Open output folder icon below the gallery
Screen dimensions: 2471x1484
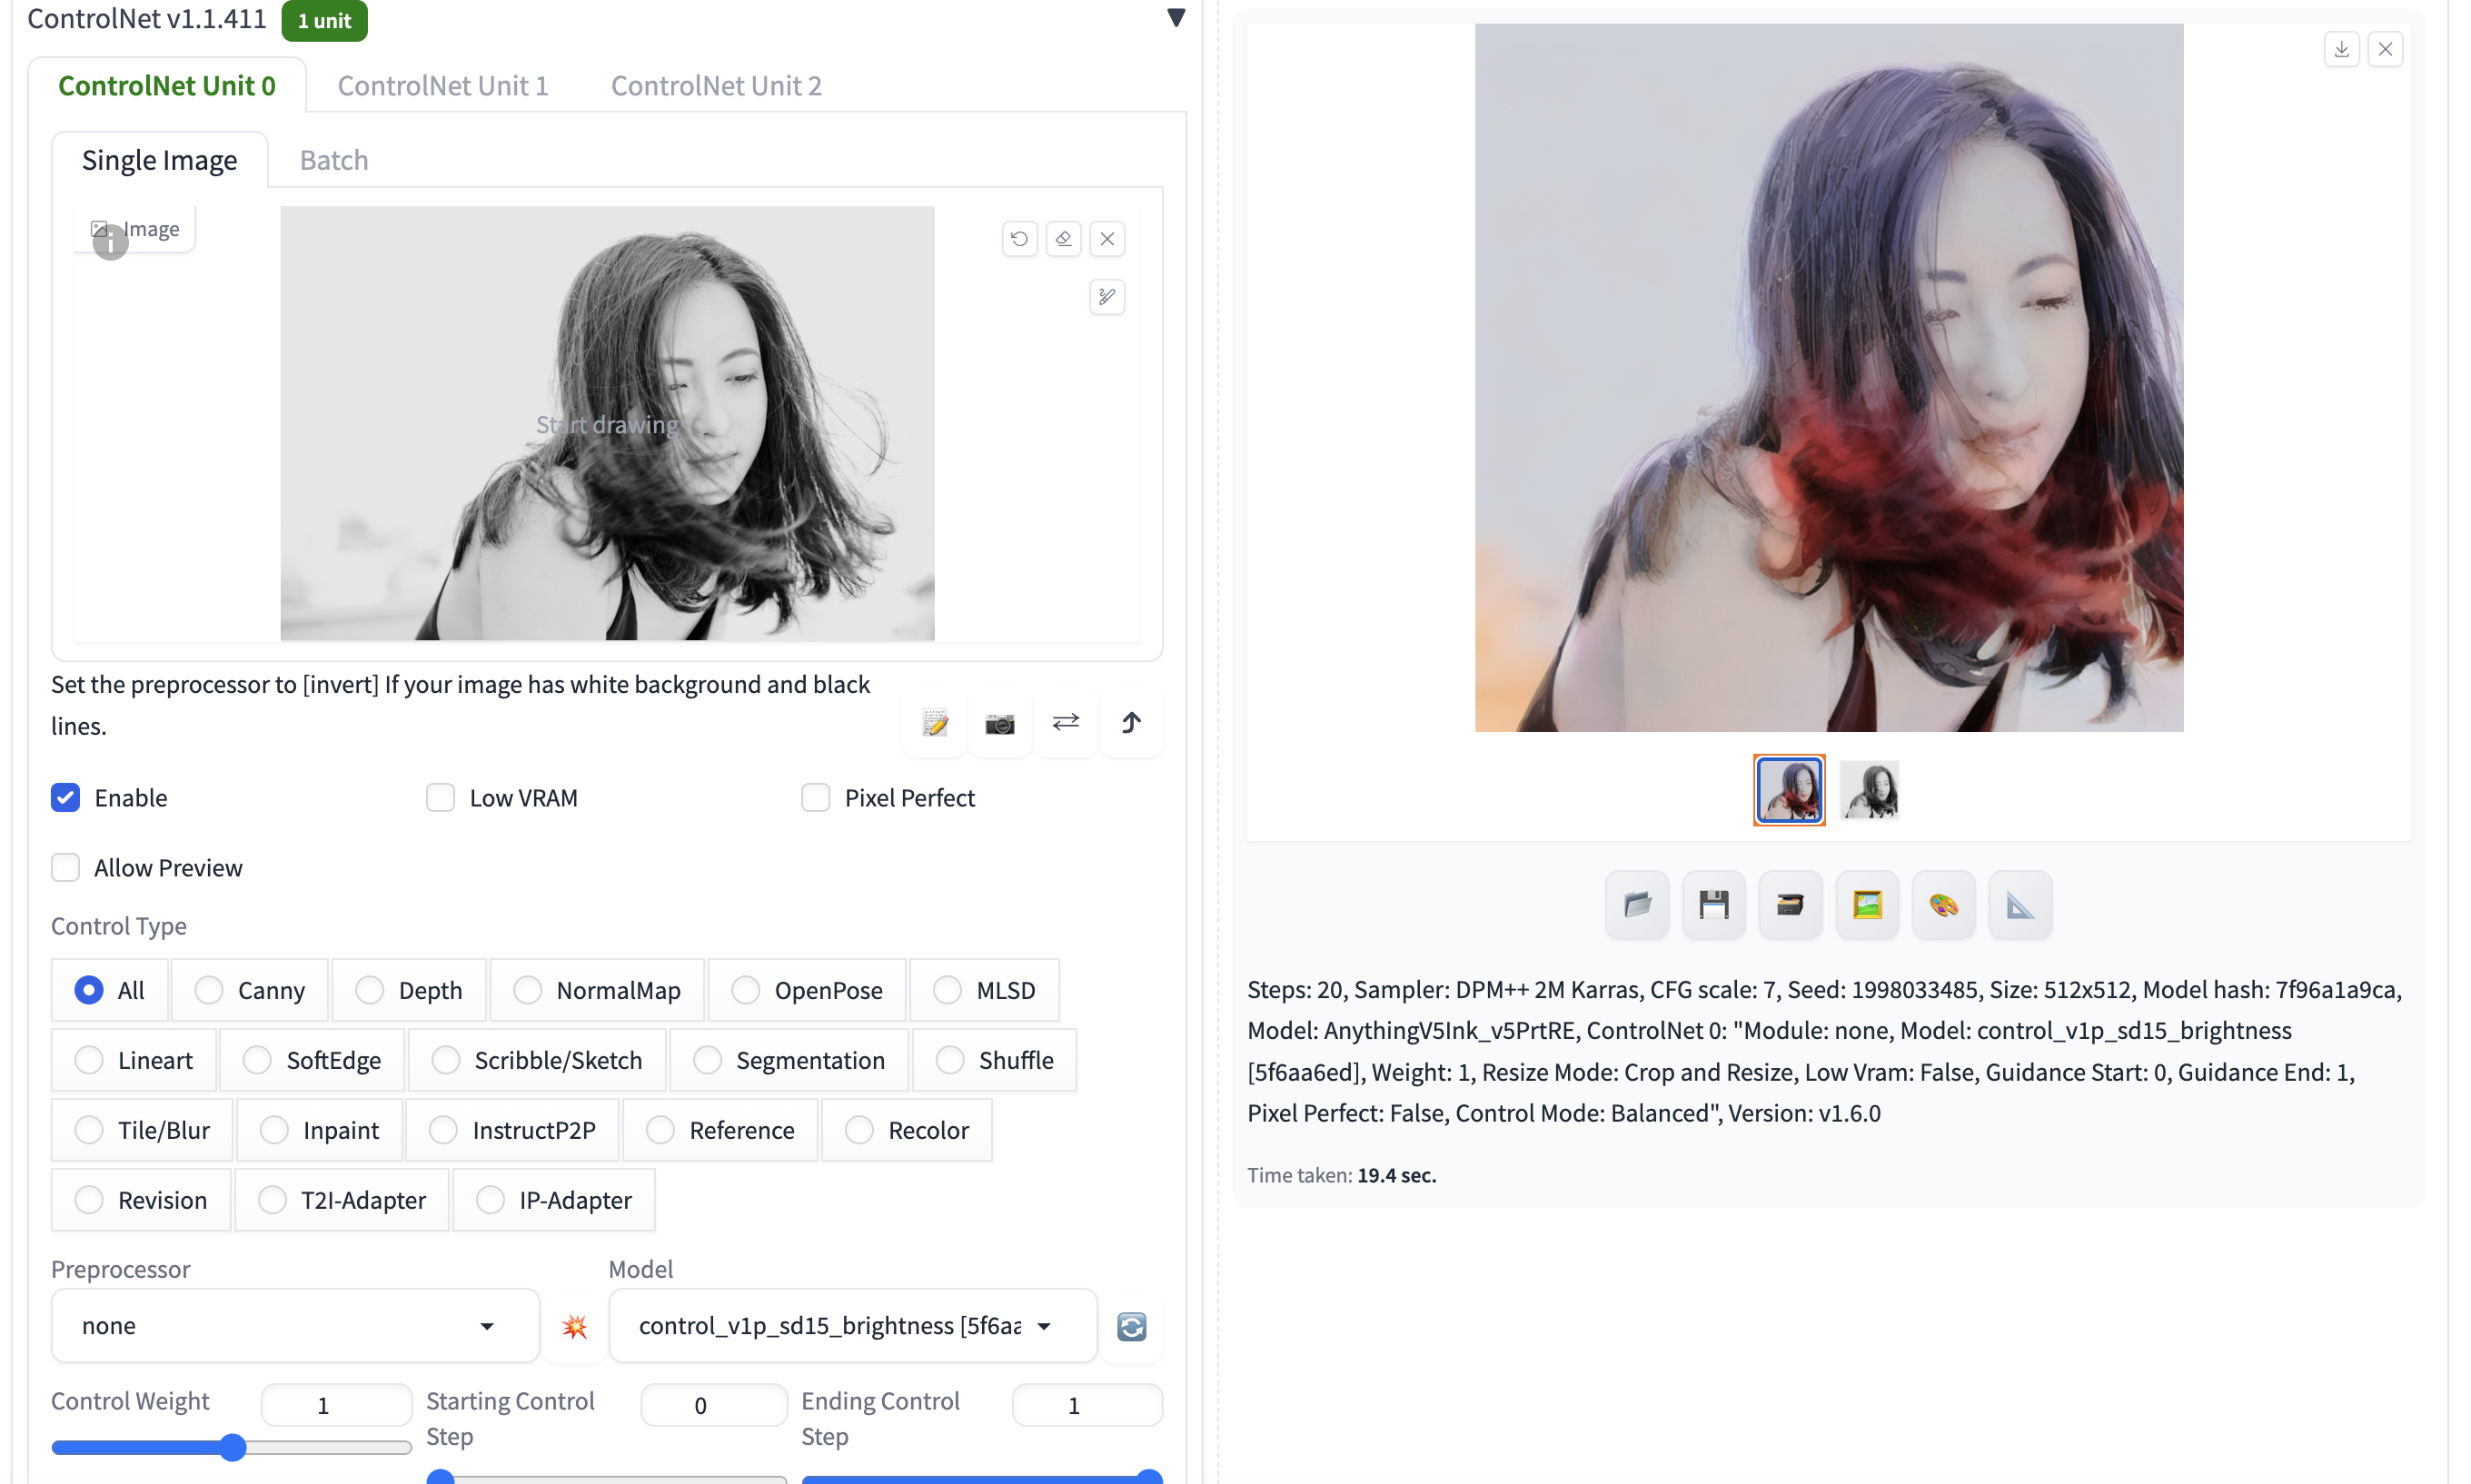click(x=1636, y=906)
